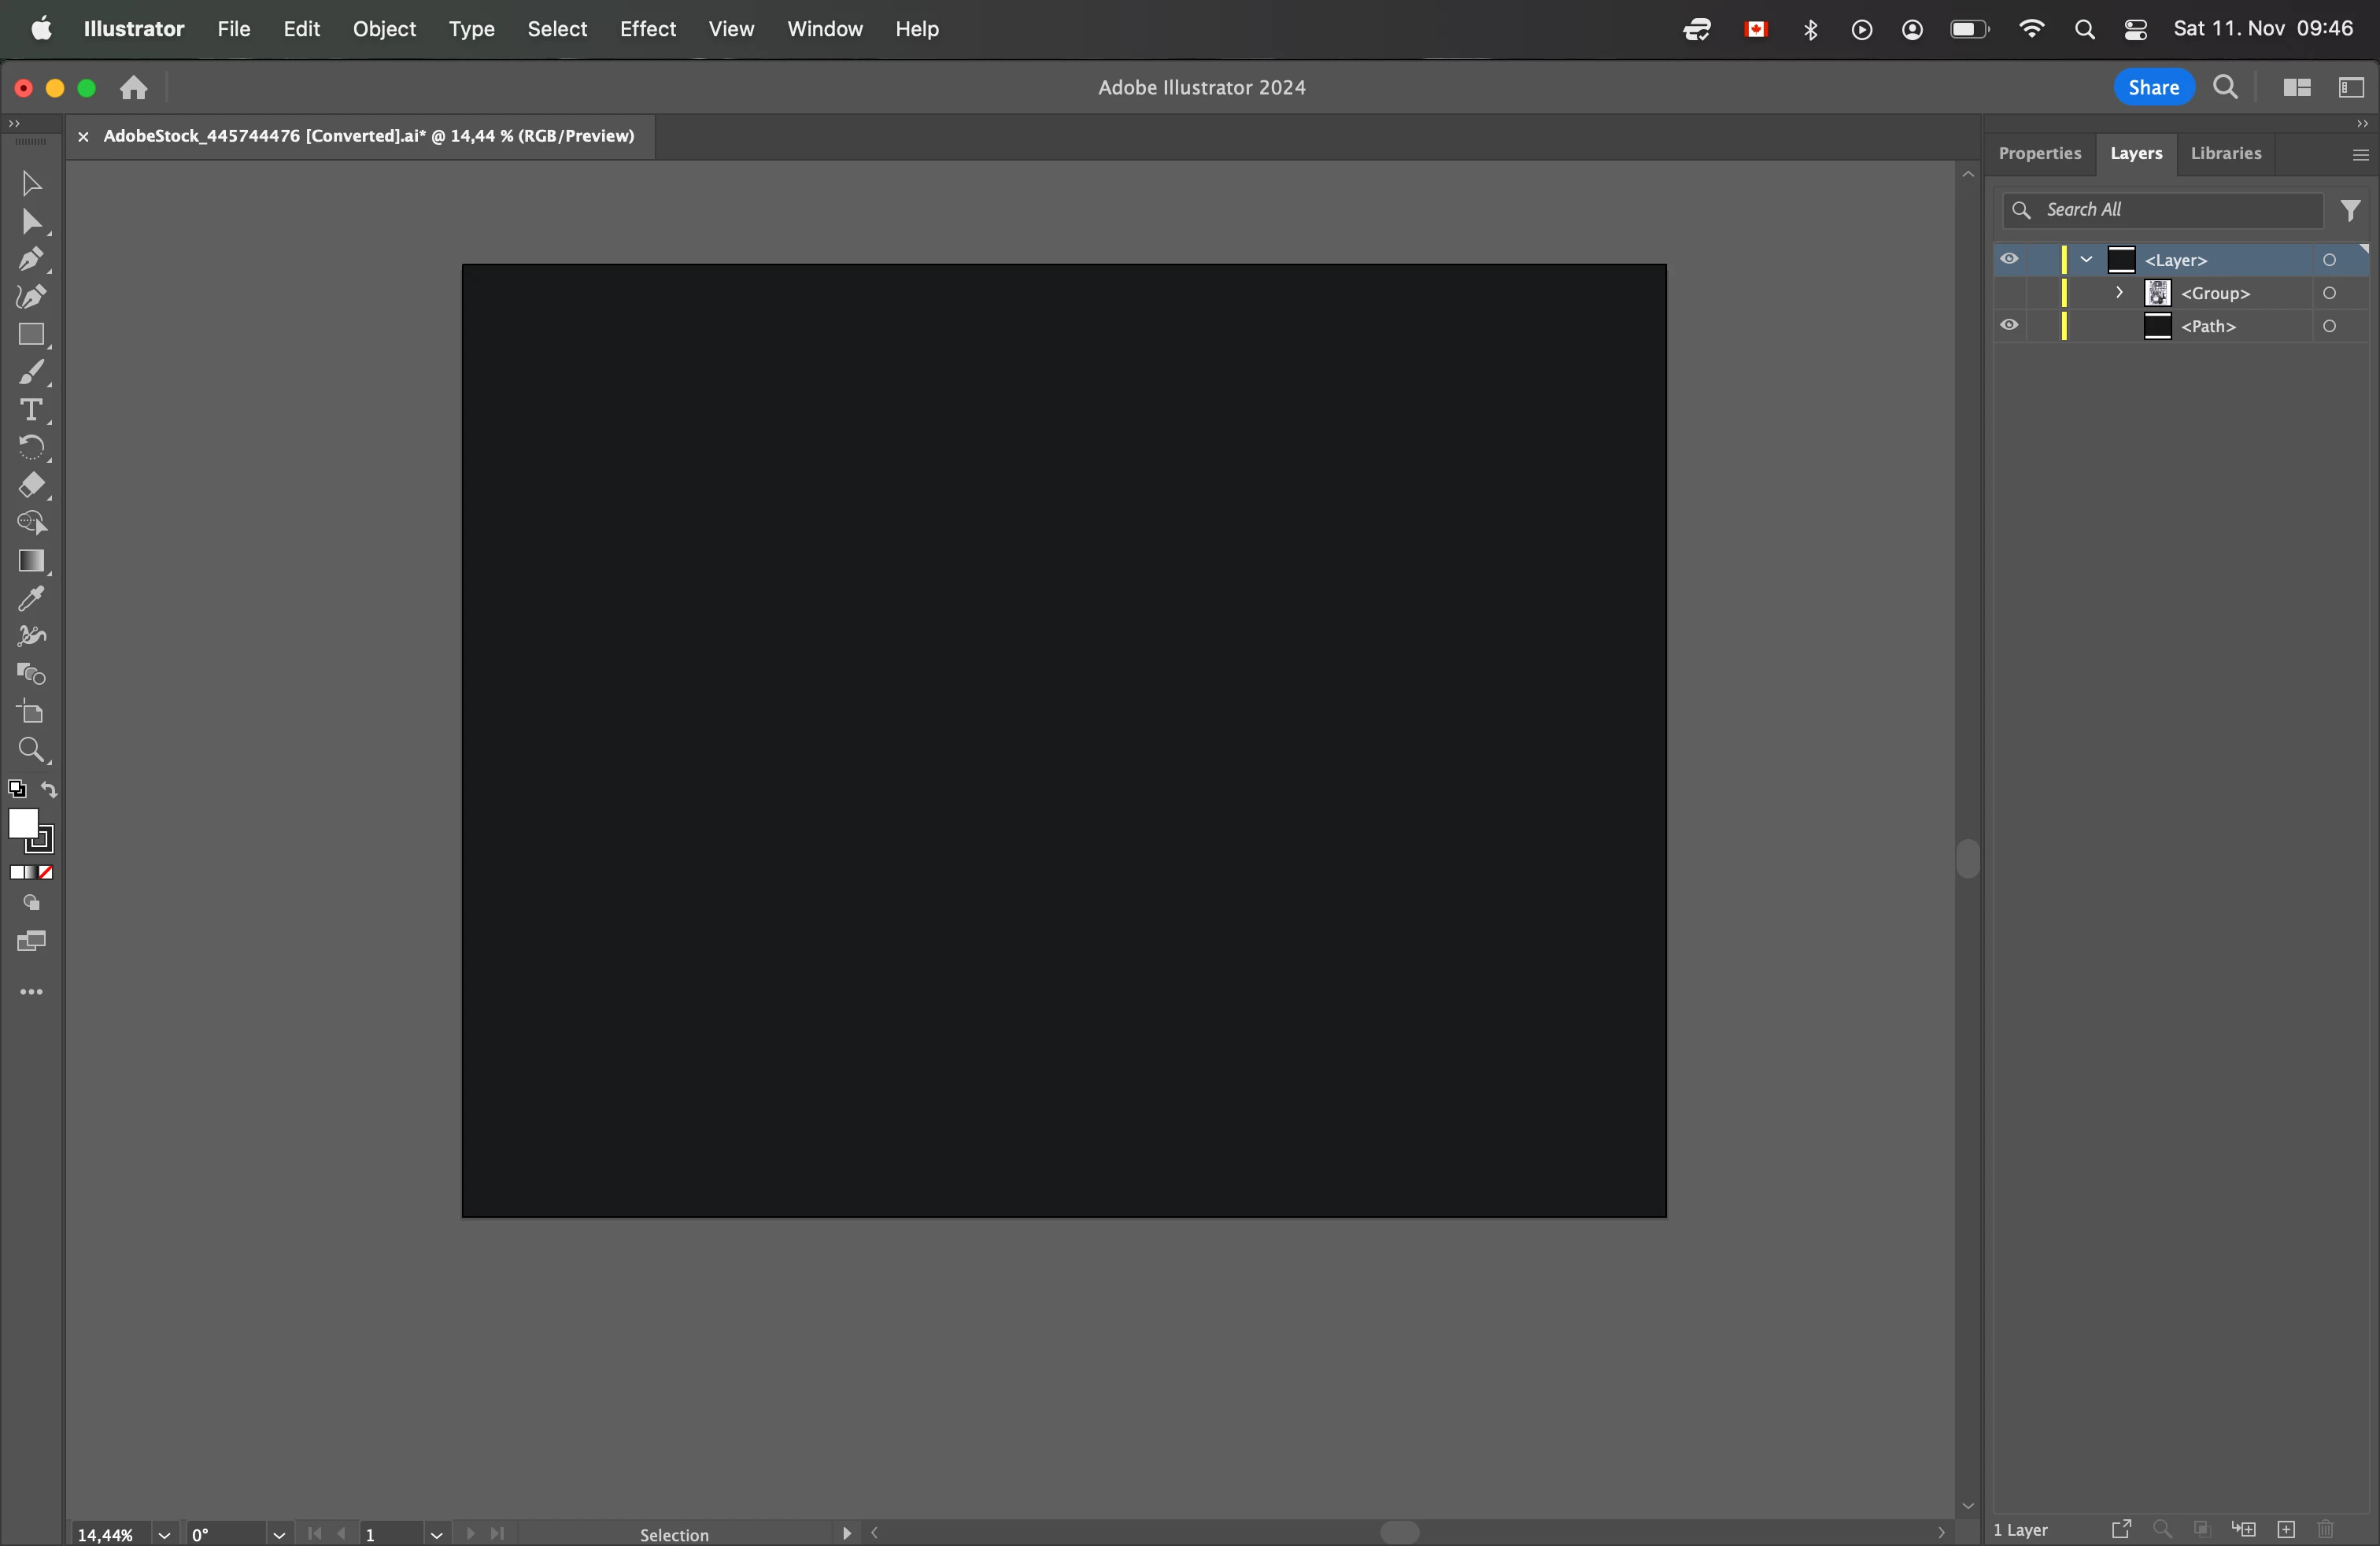
Task: Click the Eraser tool
Action: (31, 486)
